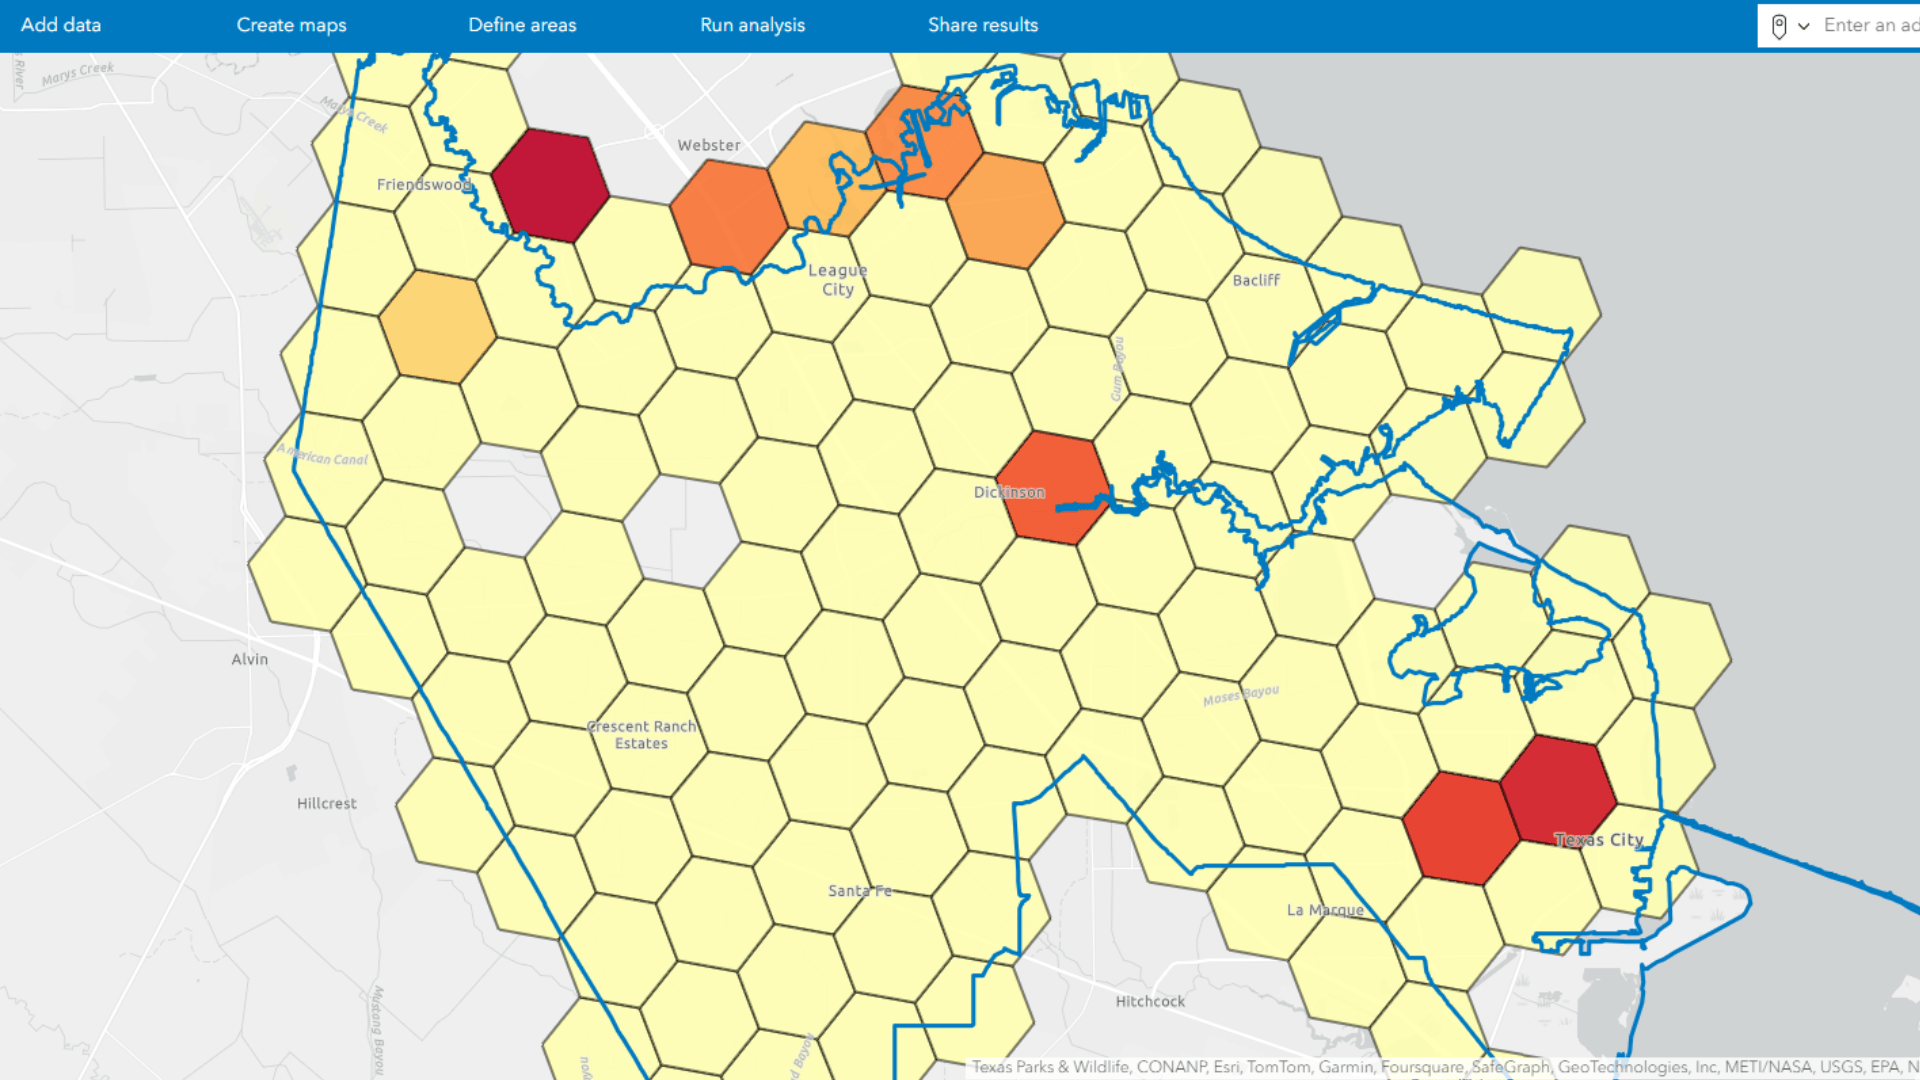Open the Define areas menu
This screenshot has width=1920, height=1080.
coord(522,25)
